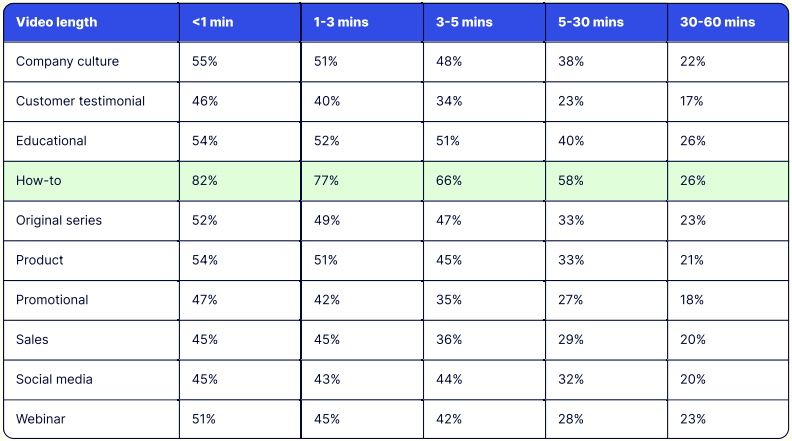Click the Video length column header
Viewport: 792px width, 441px height.
click(55, 22)
